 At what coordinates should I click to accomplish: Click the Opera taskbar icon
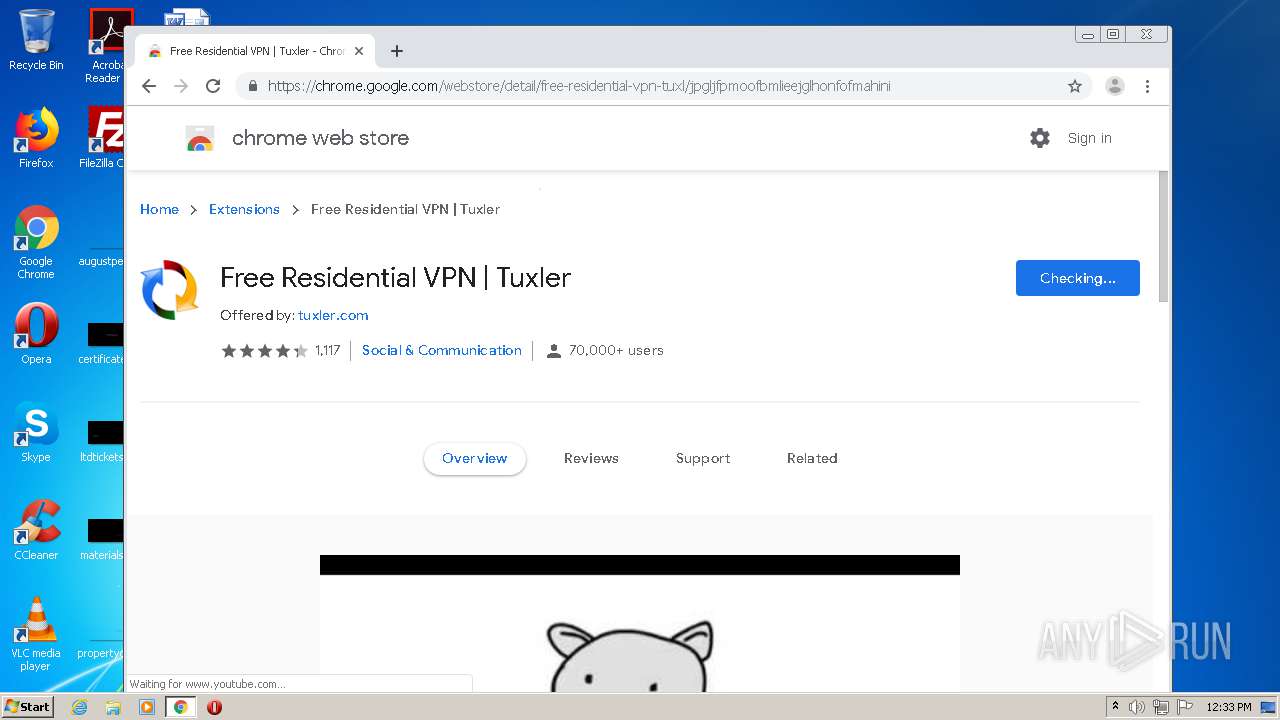tap(214, 707)
